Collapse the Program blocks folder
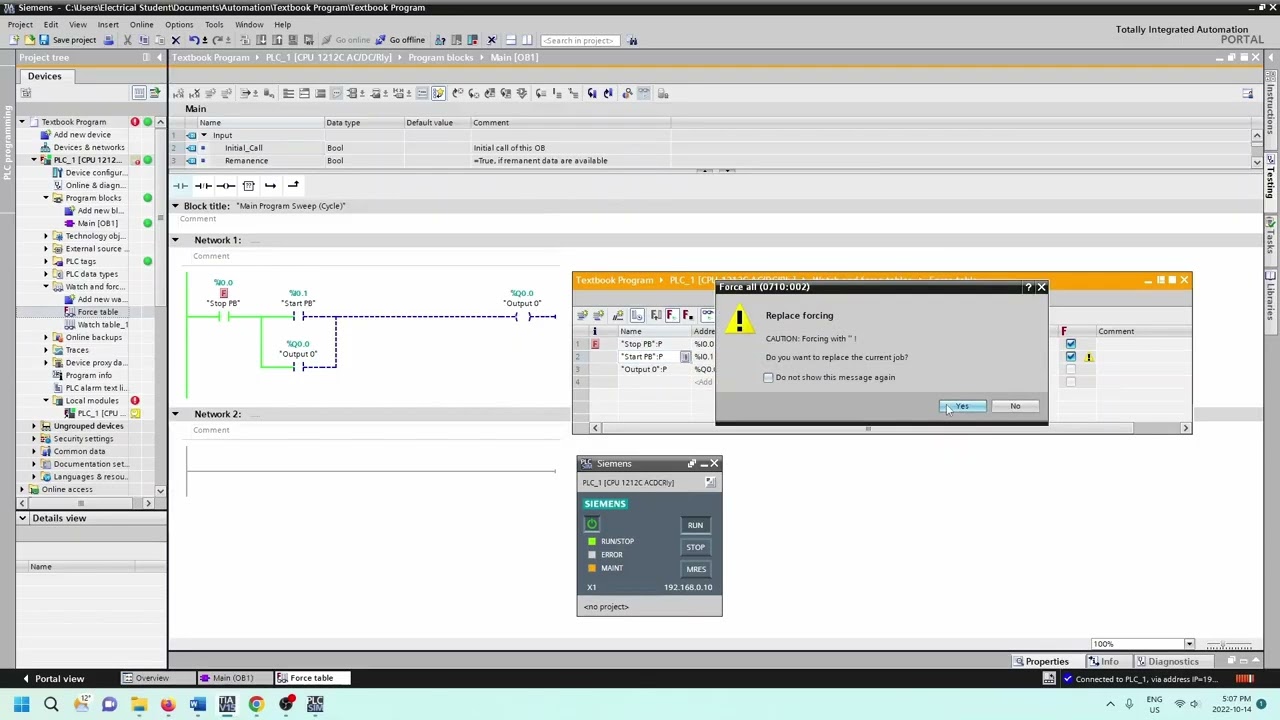 click(x=45, y=198)
